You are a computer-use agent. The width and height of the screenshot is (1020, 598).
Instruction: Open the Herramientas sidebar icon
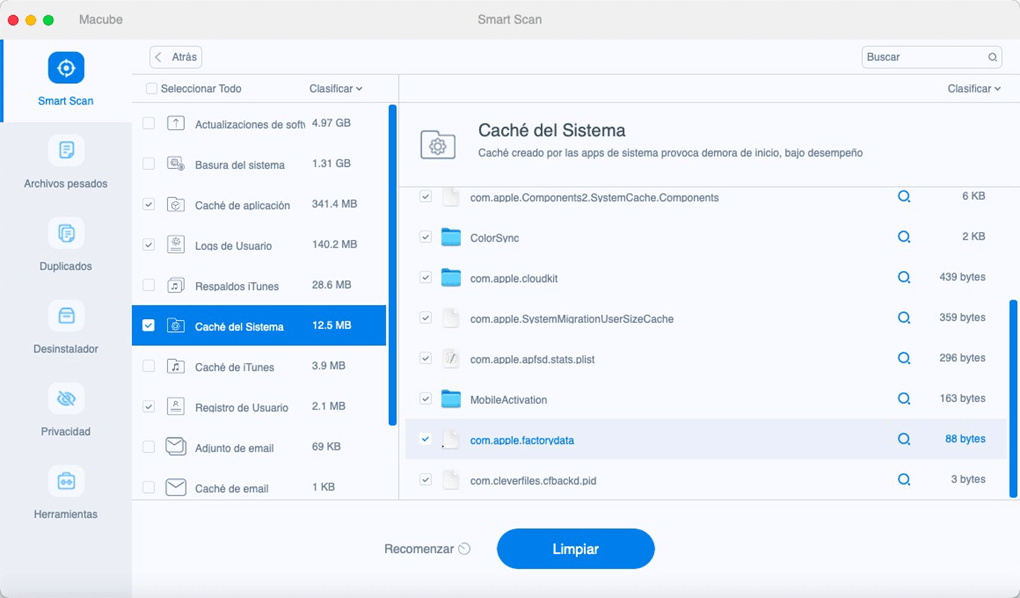[x=66, y=481]
